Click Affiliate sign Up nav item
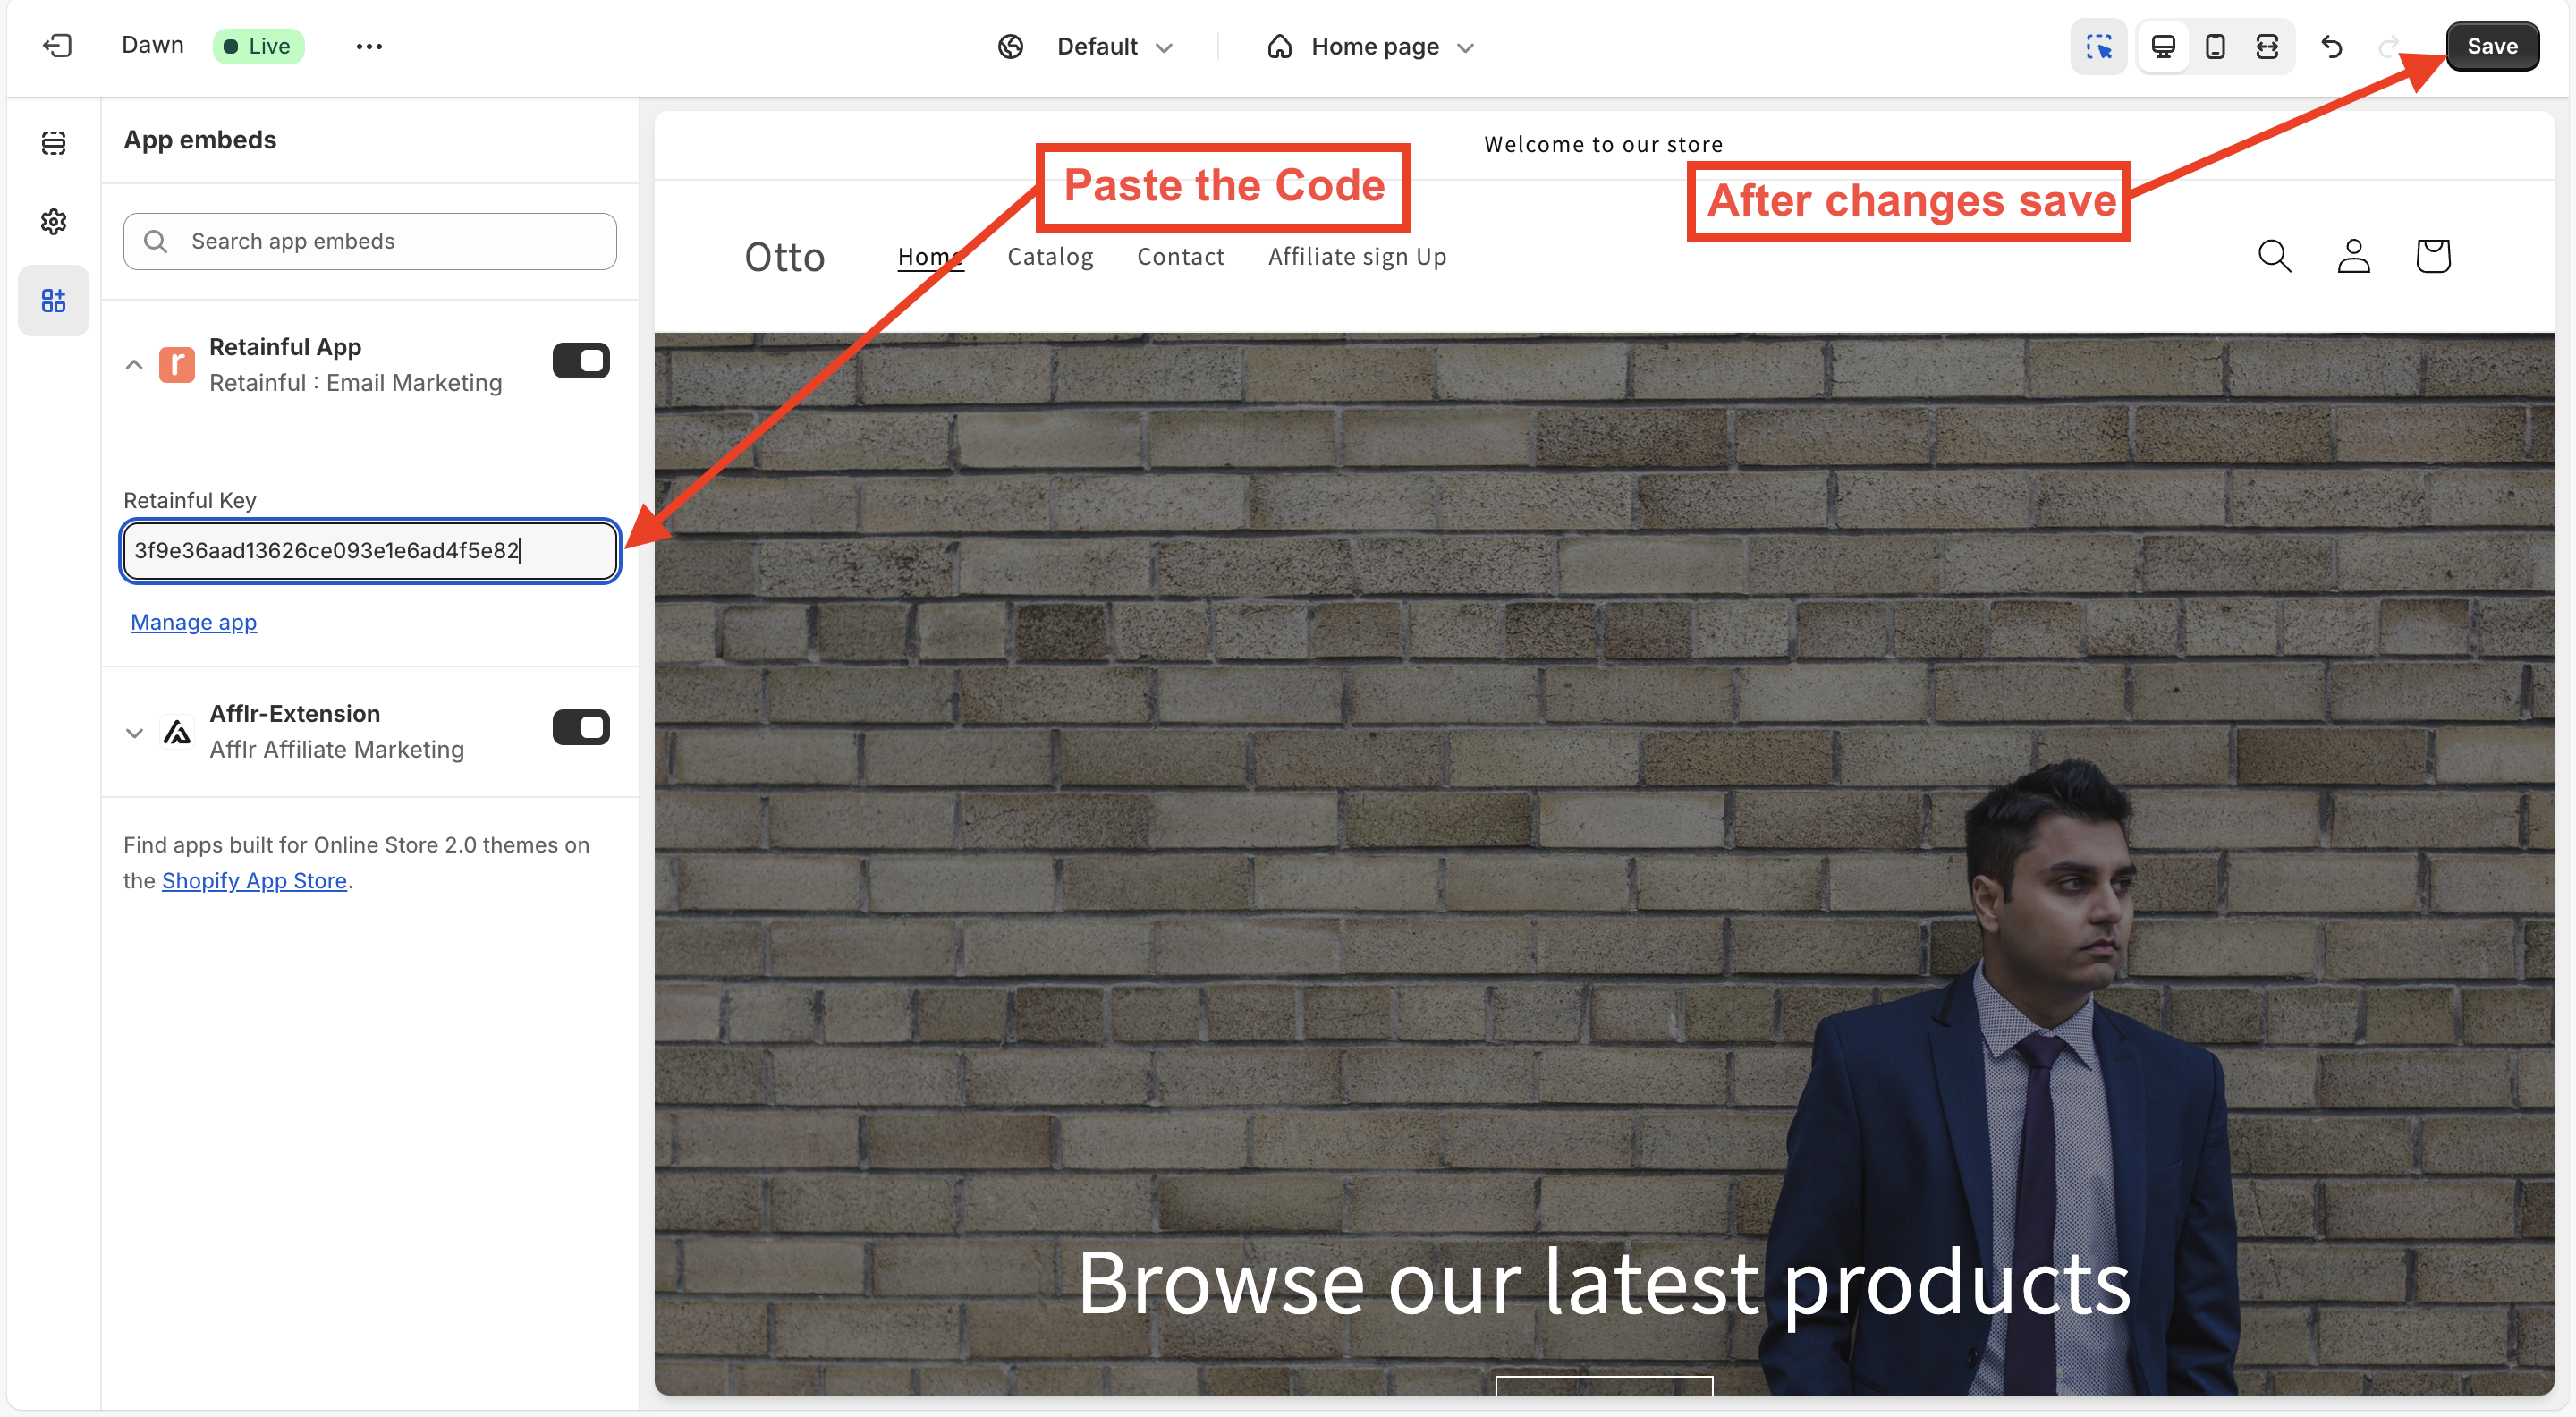This screenshot has width=2576, height=1417. (1357, 257)
